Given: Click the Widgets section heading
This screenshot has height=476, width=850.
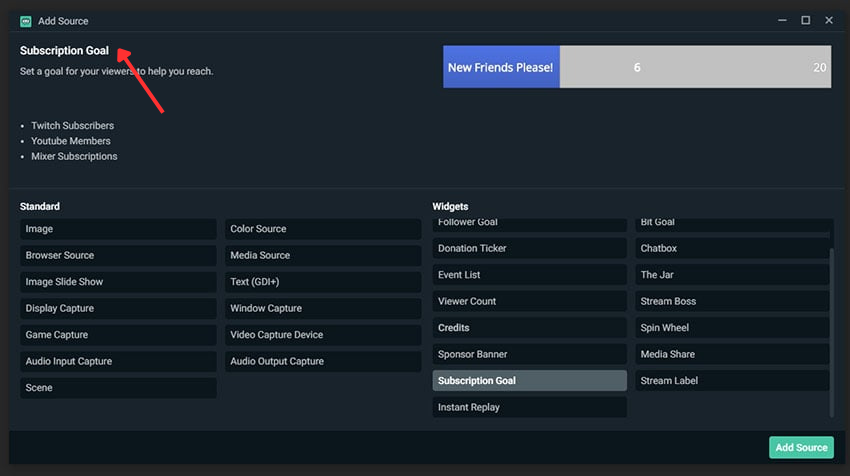Looking at the screenshot, I should (x=450, y=207).
